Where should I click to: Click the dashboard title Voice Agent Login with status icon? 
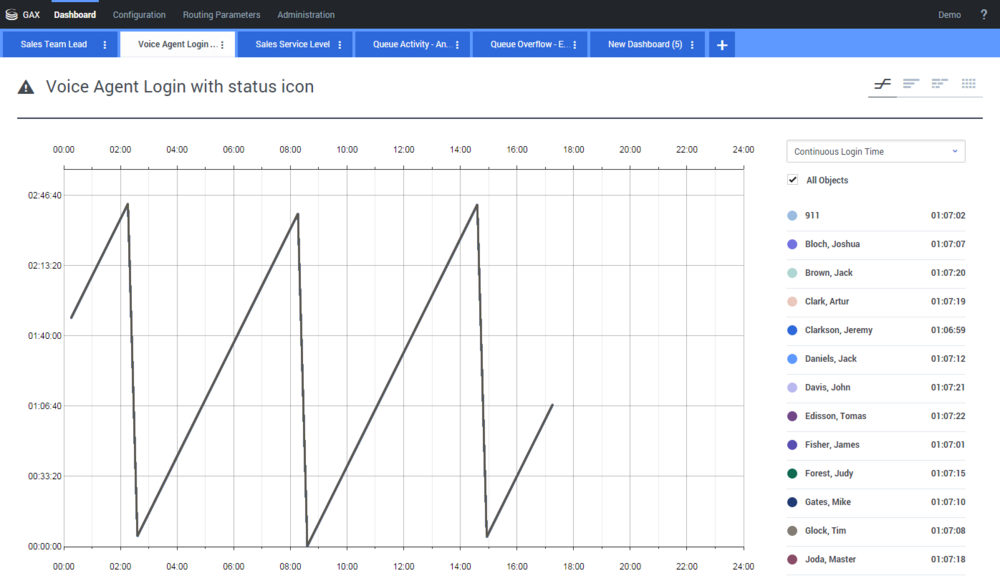pyautogui.click(x=180, y=87)
